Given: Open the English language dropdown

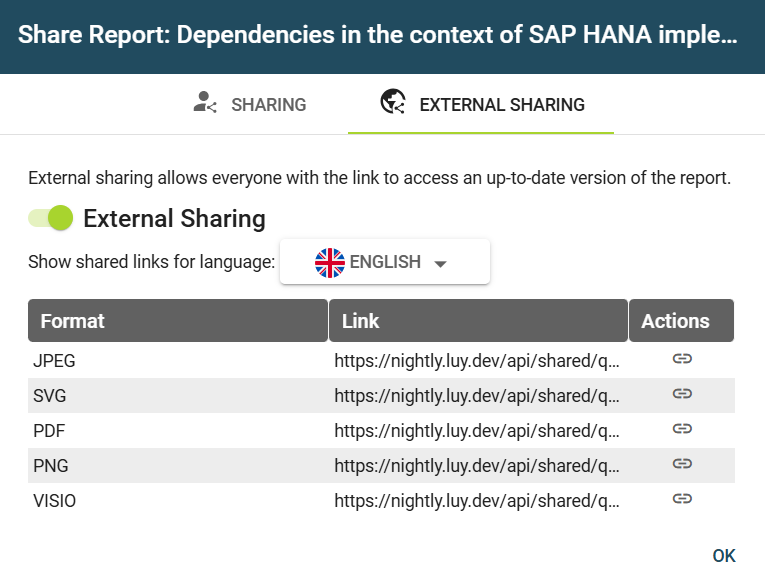Looking at the screenshot, I should click(384, 262).
